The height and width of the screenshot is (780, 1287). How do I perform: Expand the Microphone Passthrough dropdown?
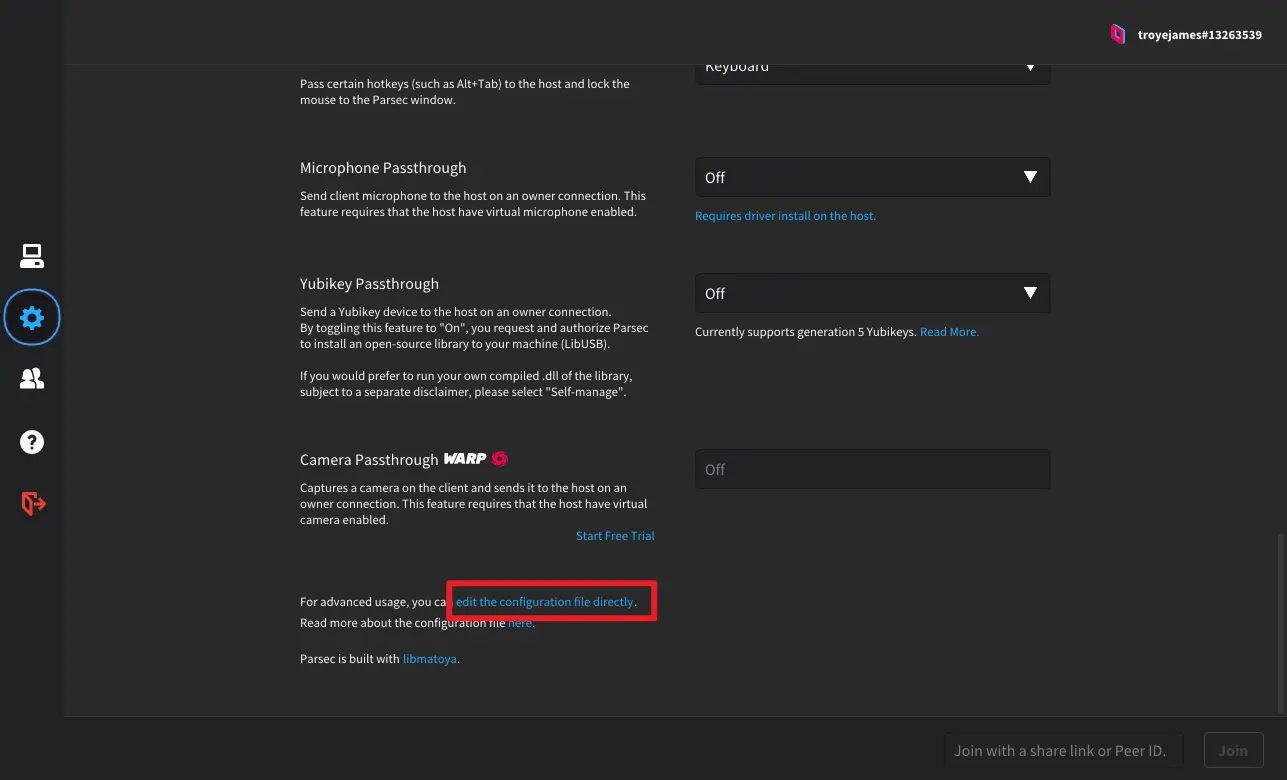pyautogui.click(x=871, y=177)
